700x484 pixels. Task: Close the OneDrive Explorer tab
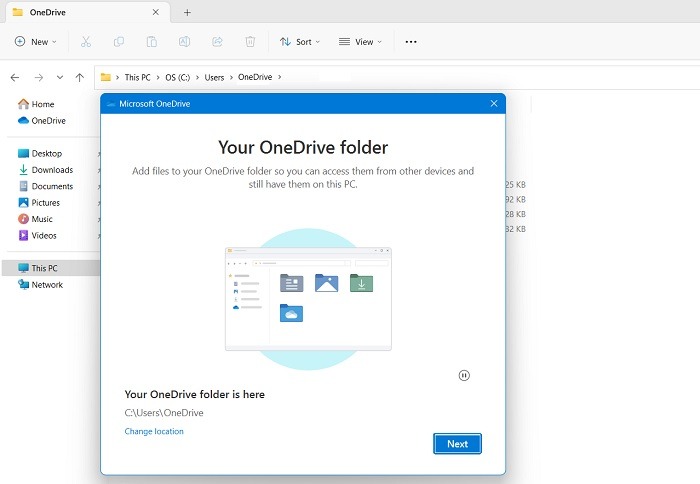pyautogui.click(x=155, y=13)
